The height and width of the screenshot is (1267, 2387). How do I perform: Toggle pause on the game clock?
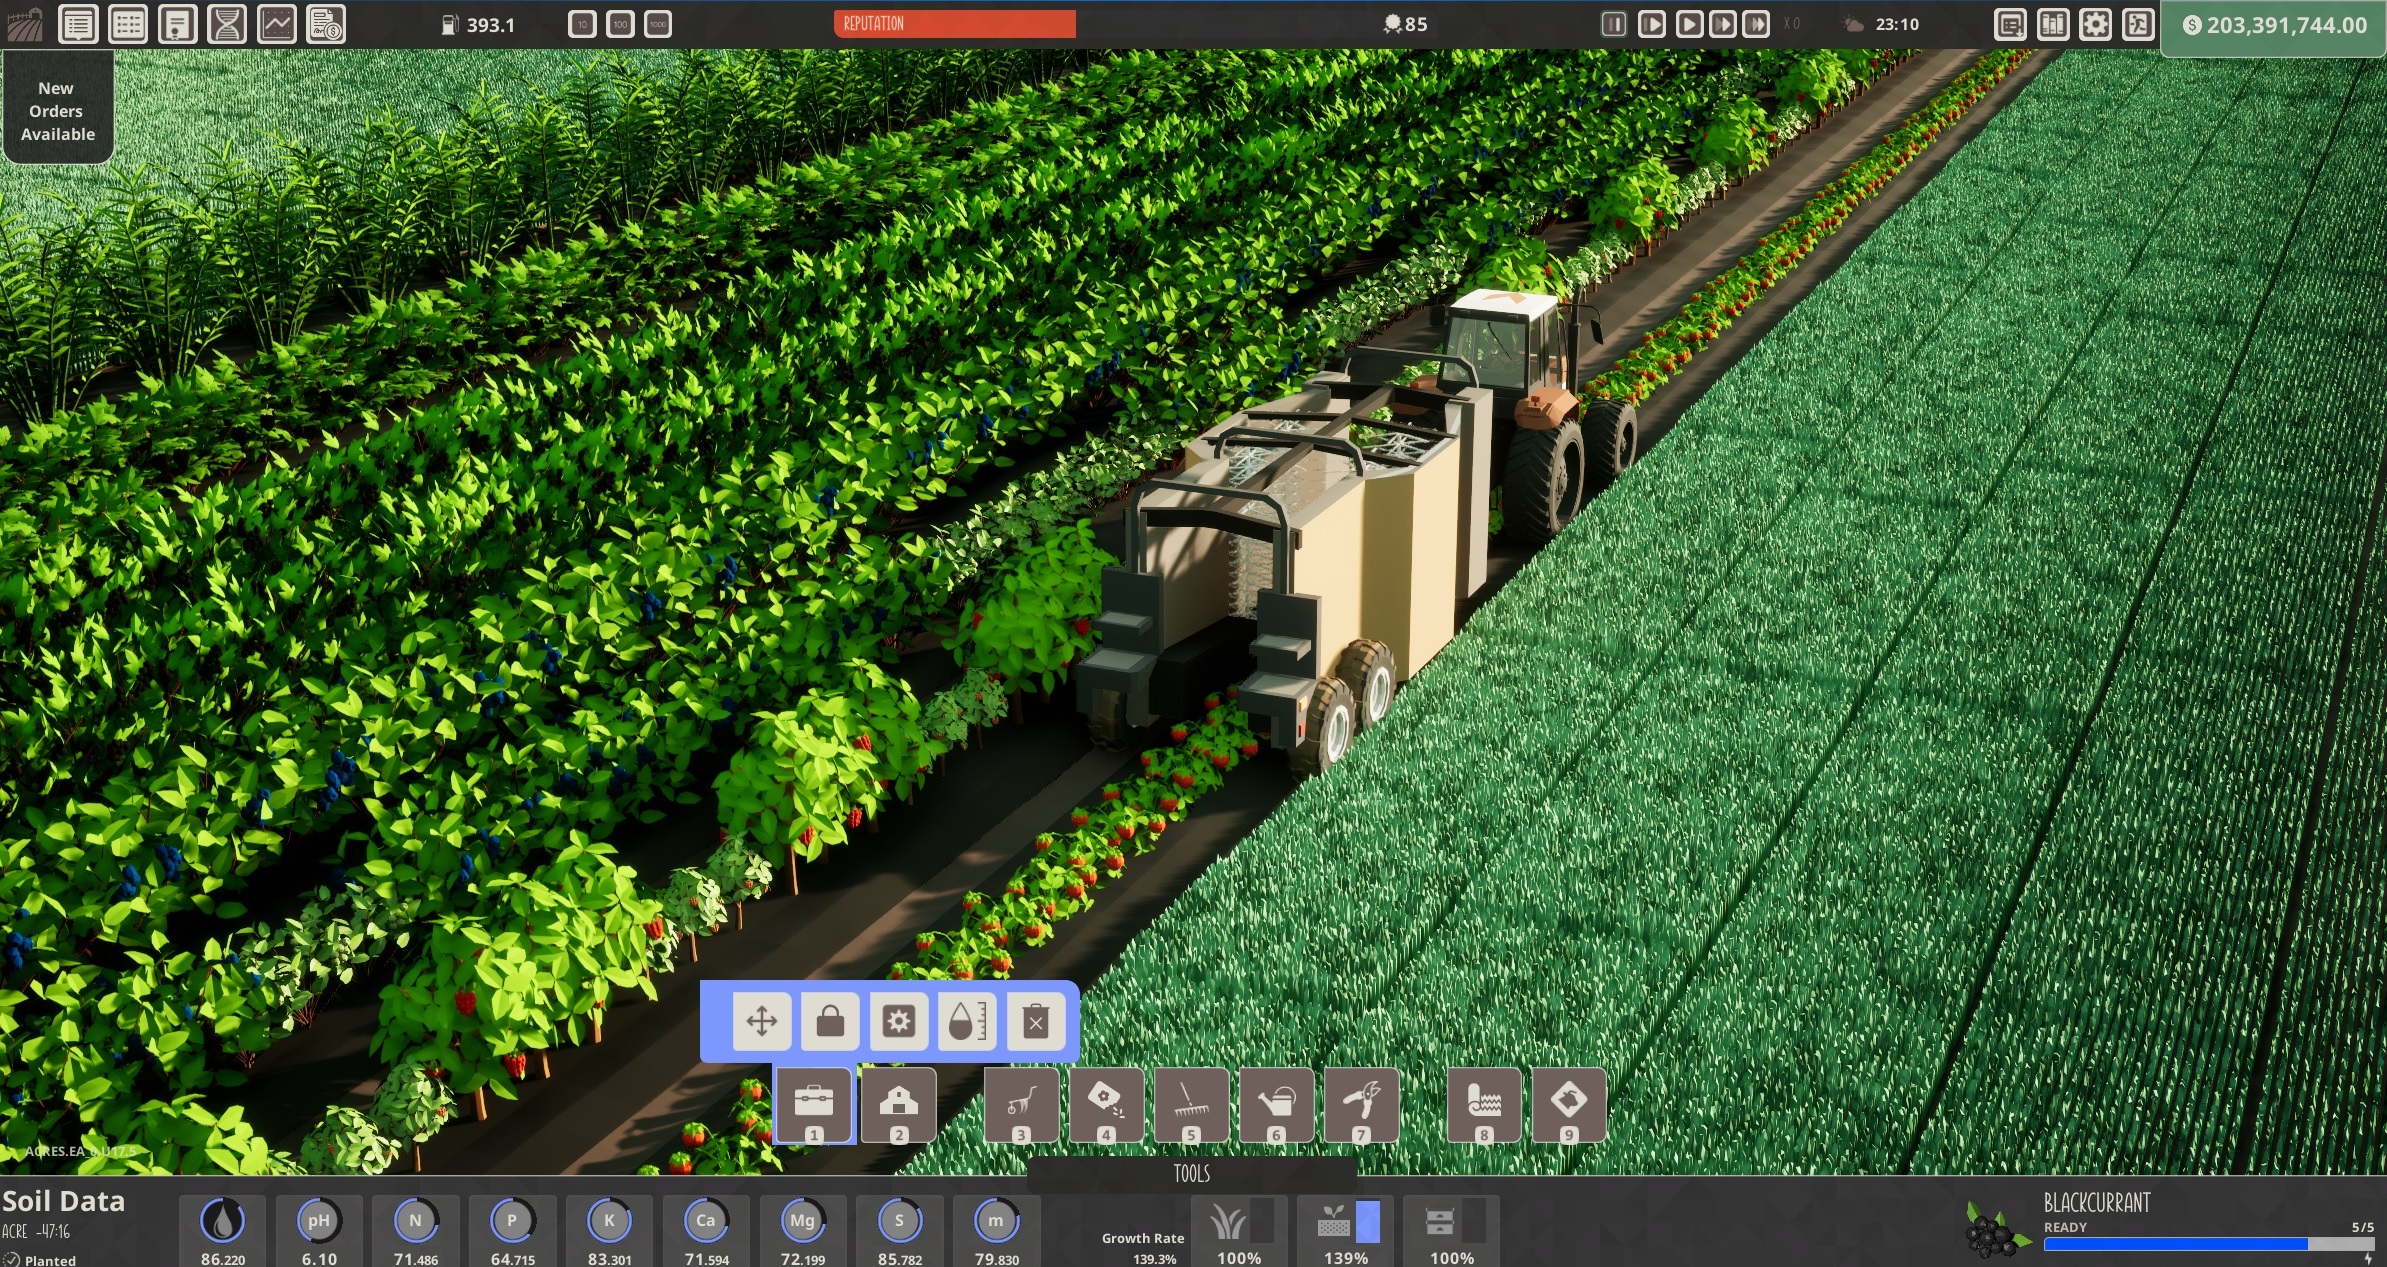pos(1612,24)
